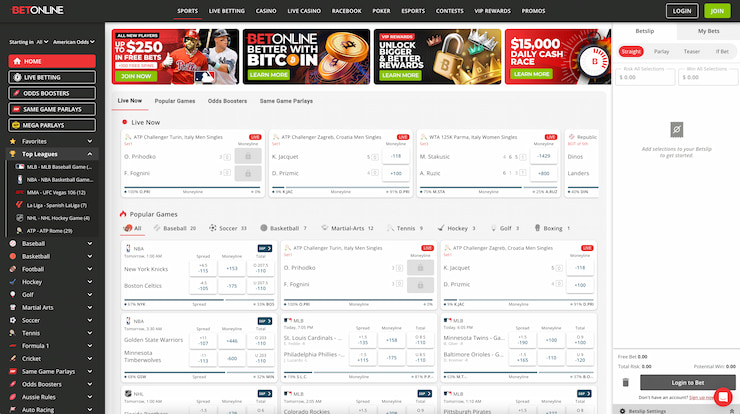
Task: Collapse the Top Leagues section
Action: (x=92, y=154)
